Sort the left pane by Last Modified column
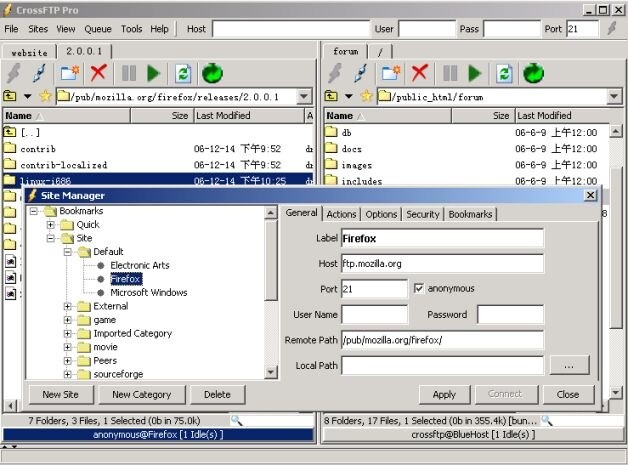 pyautogui.click(x=249, y=116)
